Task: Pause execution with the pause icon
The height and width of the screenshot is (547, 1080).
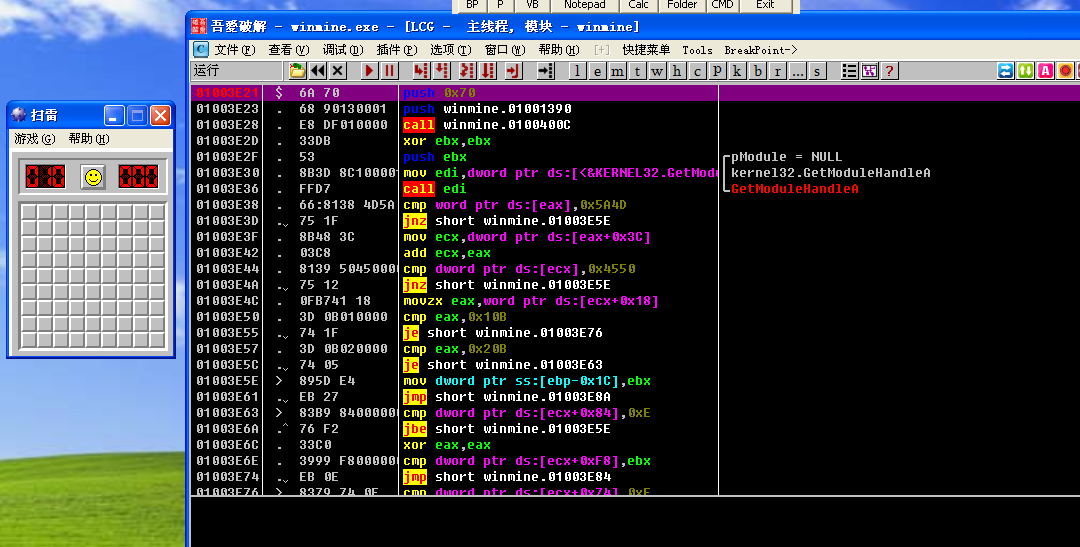Action: [x=389, y=70]
